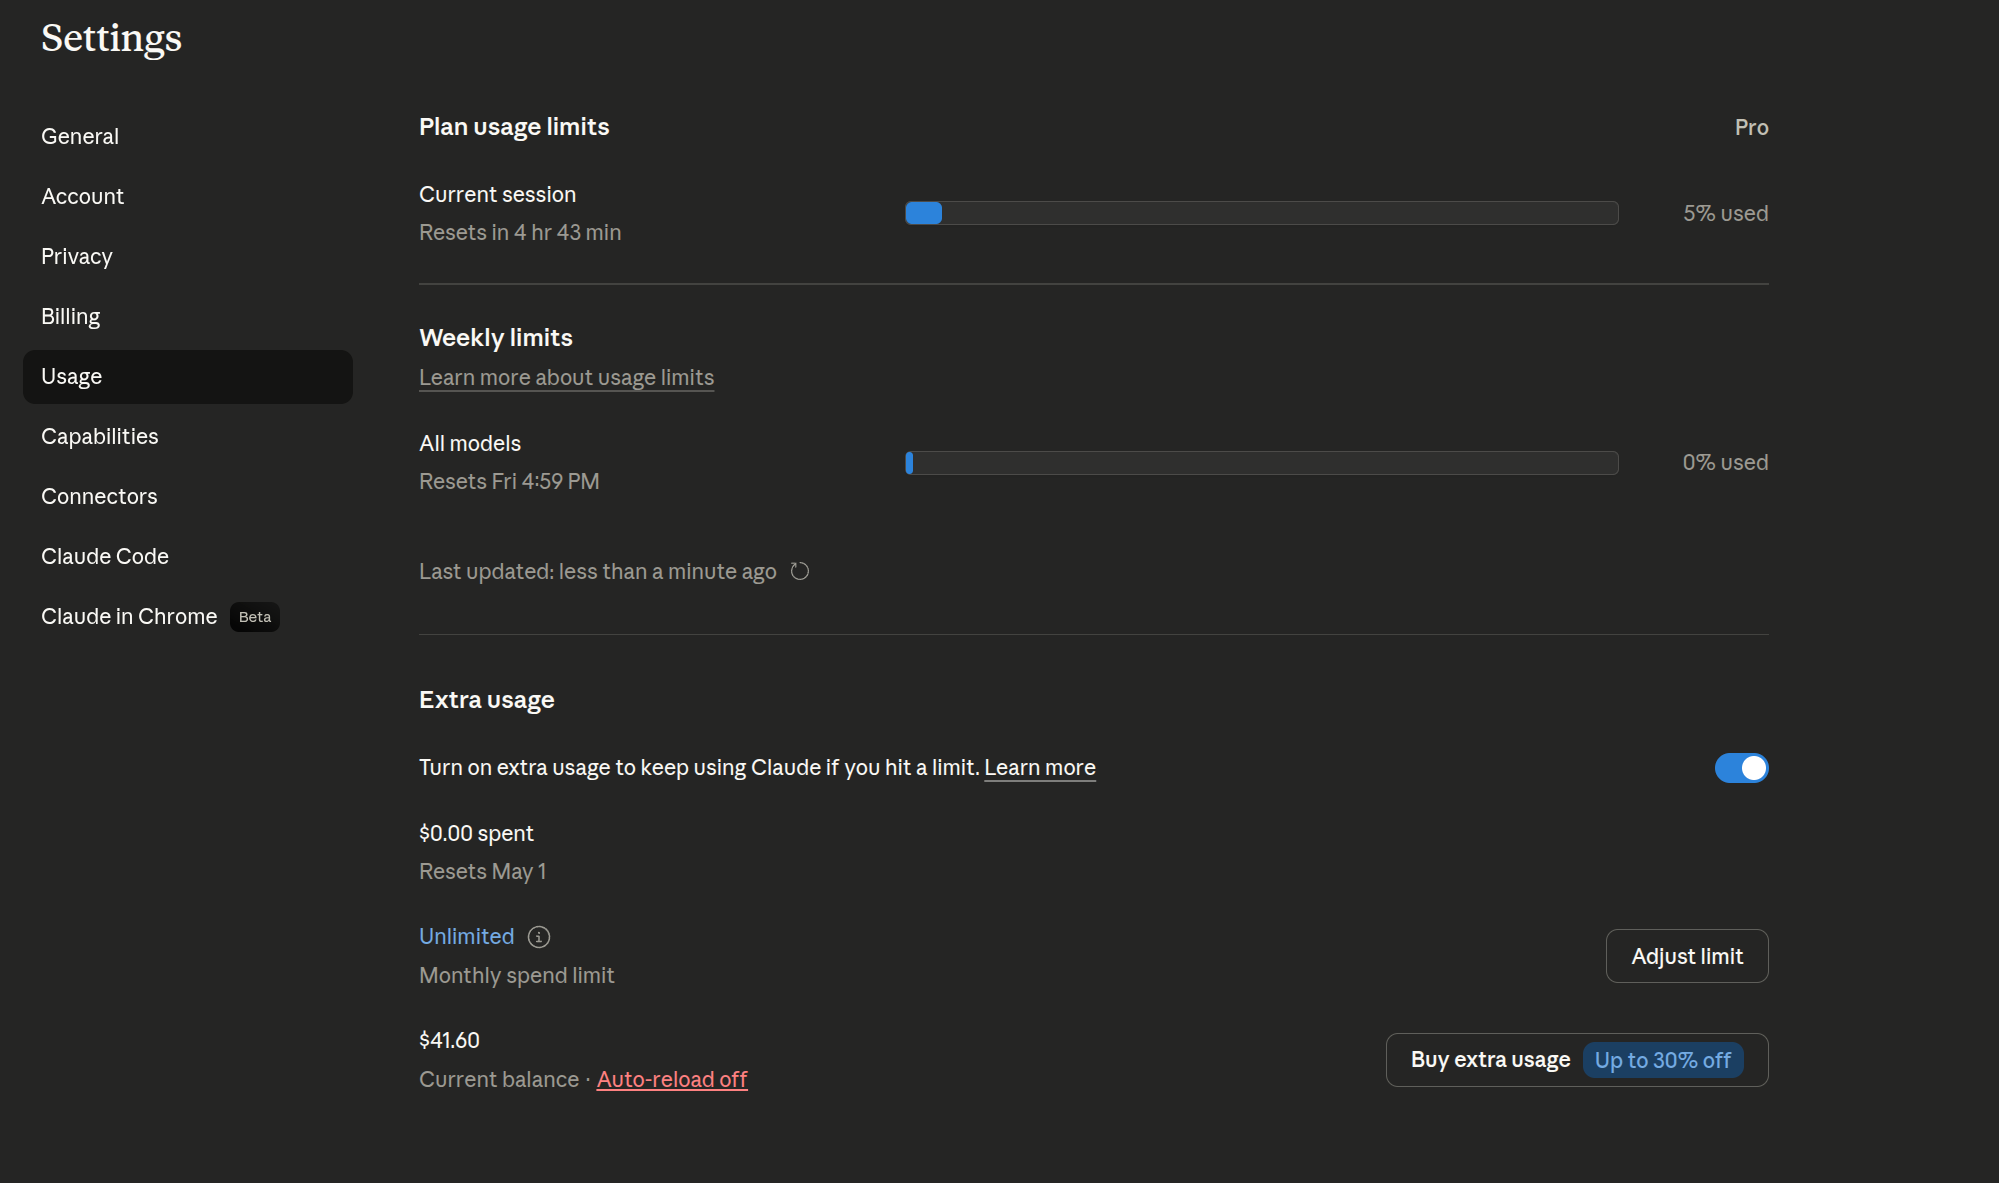Open Capabilities settings
1999x1183 pixels.
click(x=100, y=436)
